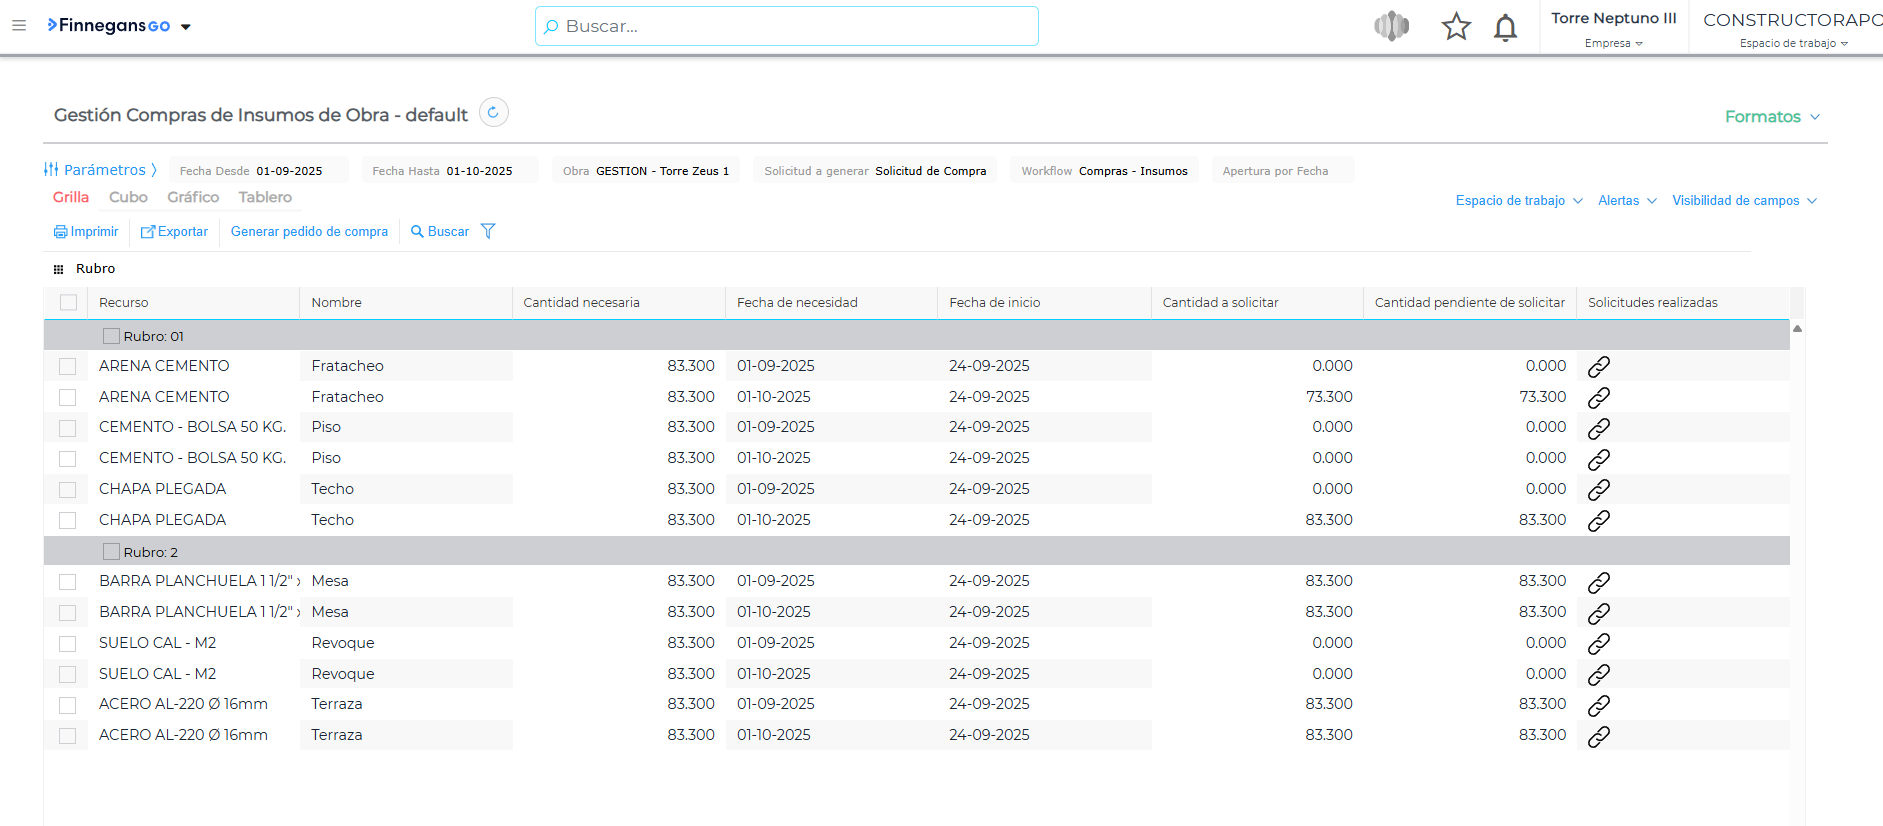This screenshot has height=826, width=1883.
Task: Click Generar pedido de compra
Action: coord(309,232)
